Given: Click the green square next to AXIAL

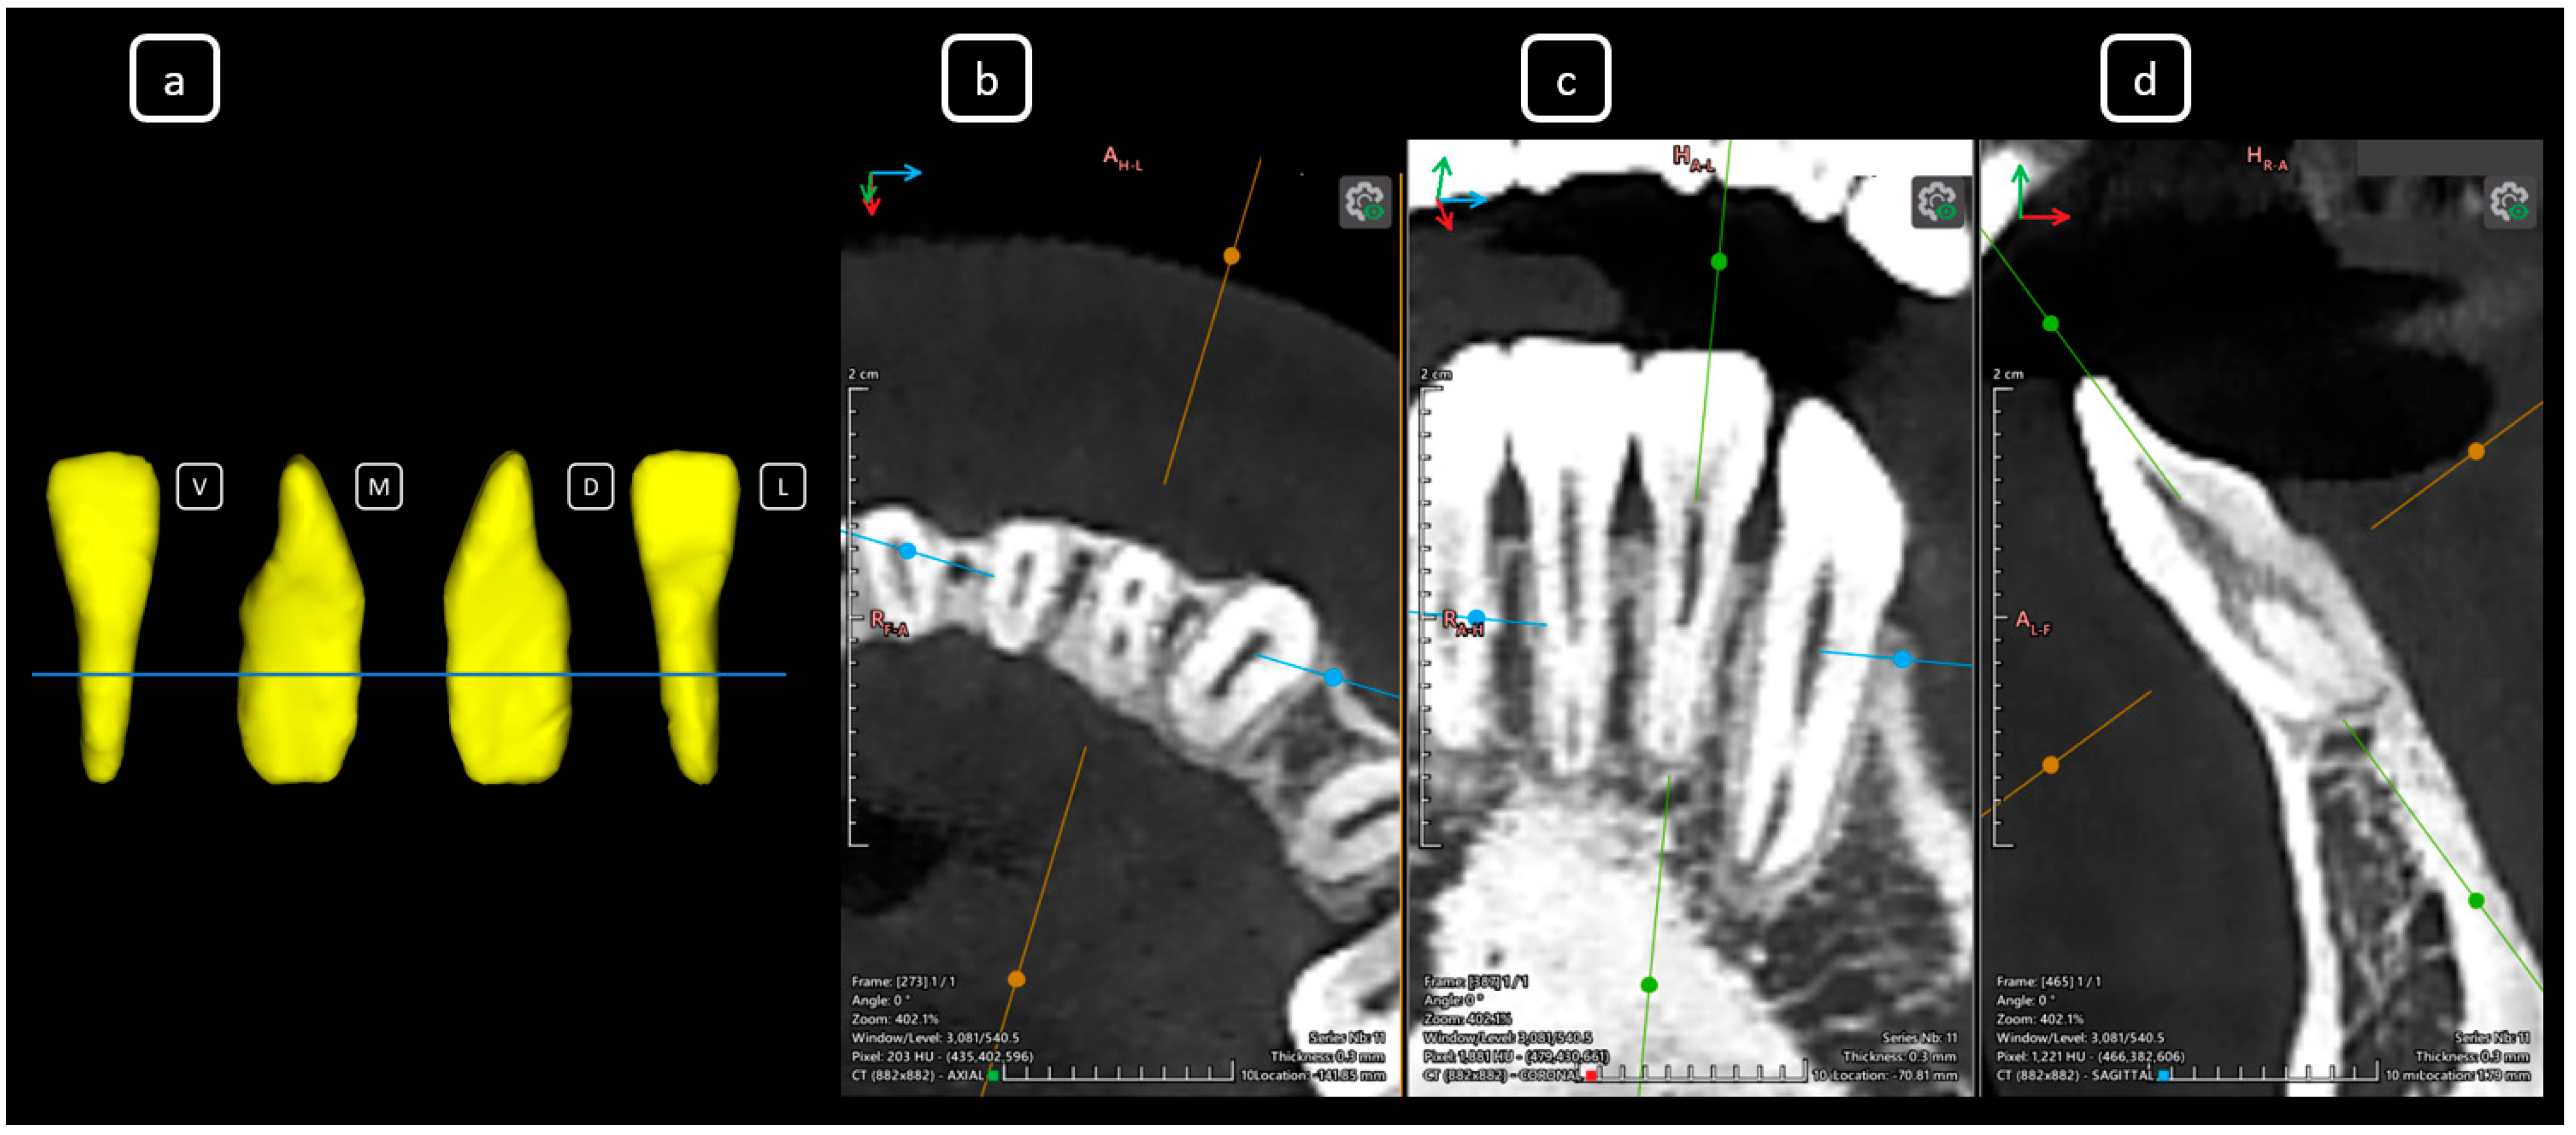Looking at the screenshot, I should point(993,1076).
